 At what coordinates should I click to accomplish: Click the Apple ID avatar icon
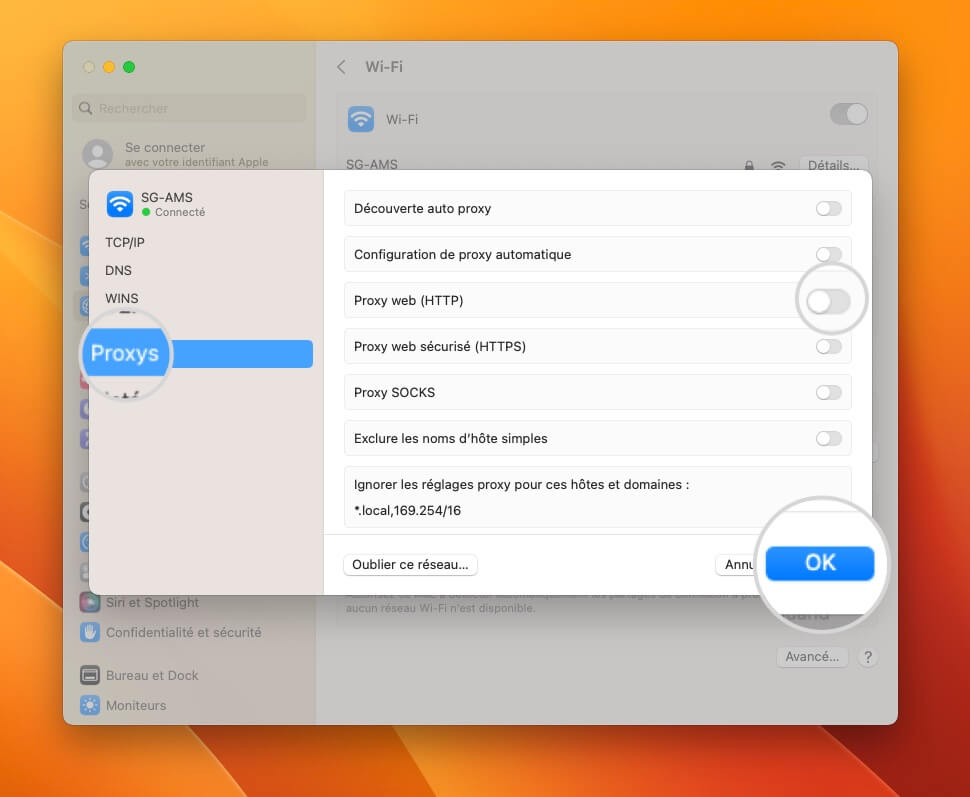click(98, 154)
